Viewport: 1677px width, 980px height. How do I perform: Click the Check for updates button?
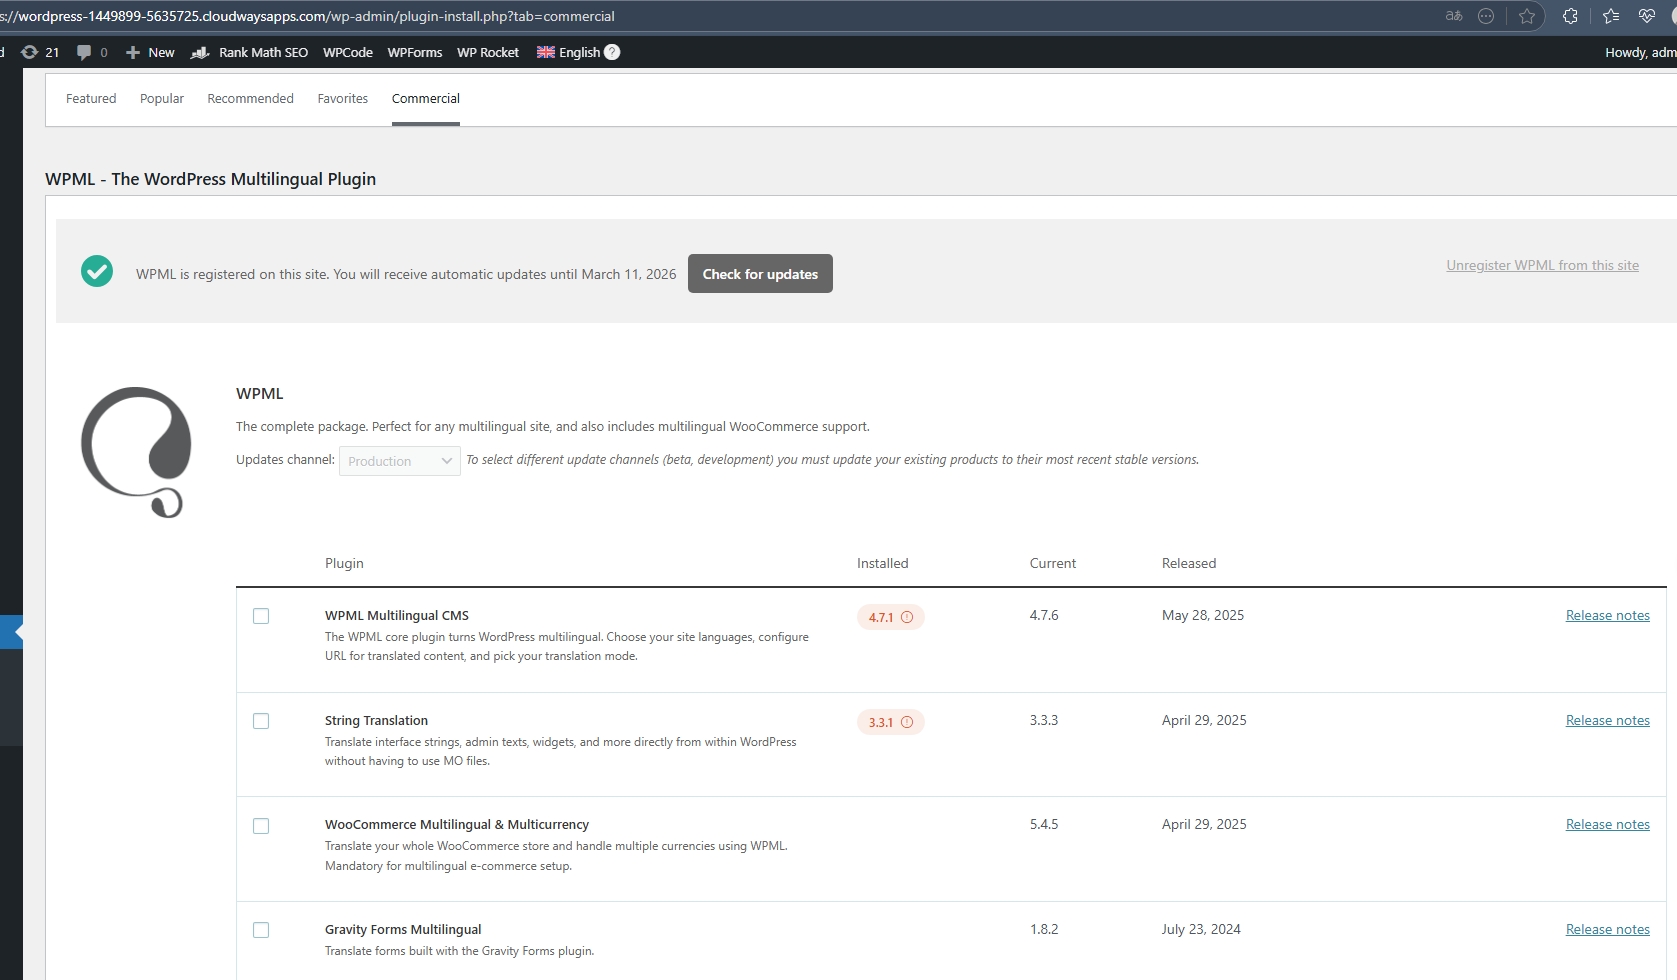pyautogui.click(x=760, y=274)
